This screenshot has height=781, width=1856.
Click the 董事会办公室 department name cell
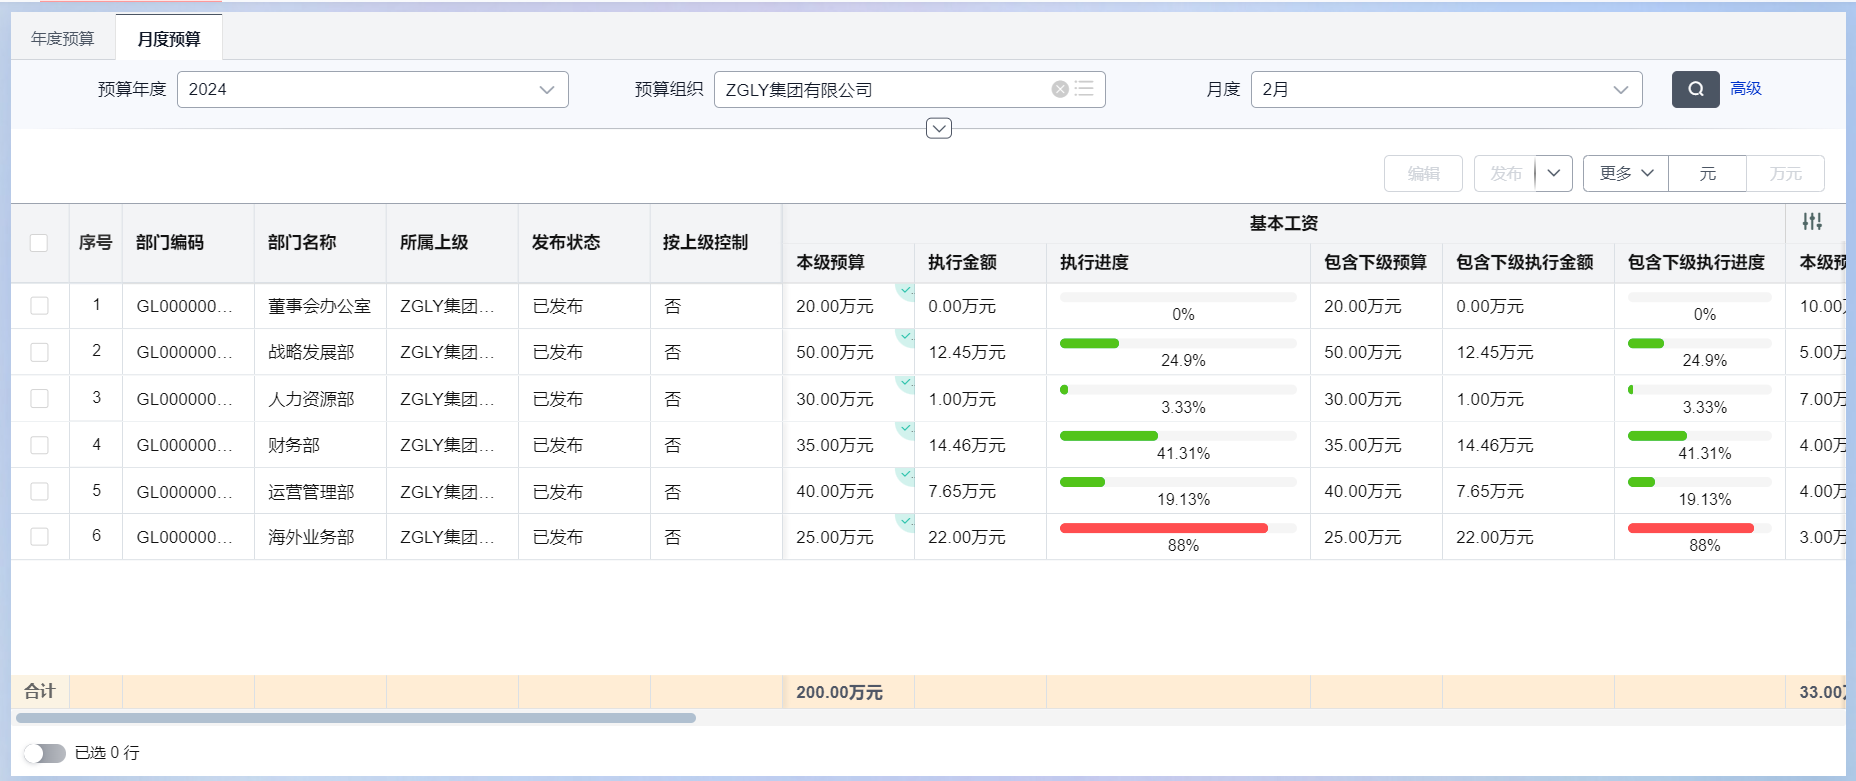319,306
